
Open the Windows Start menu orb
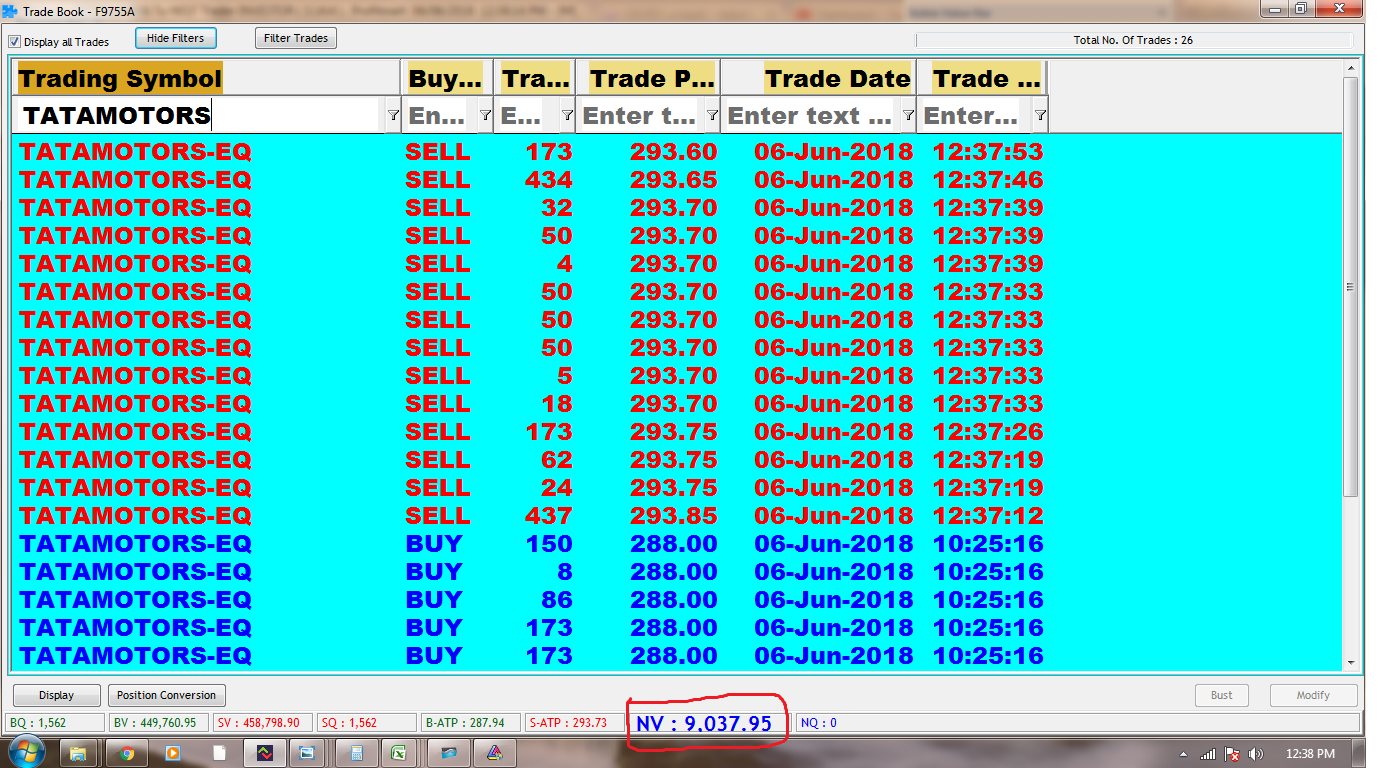27,752
